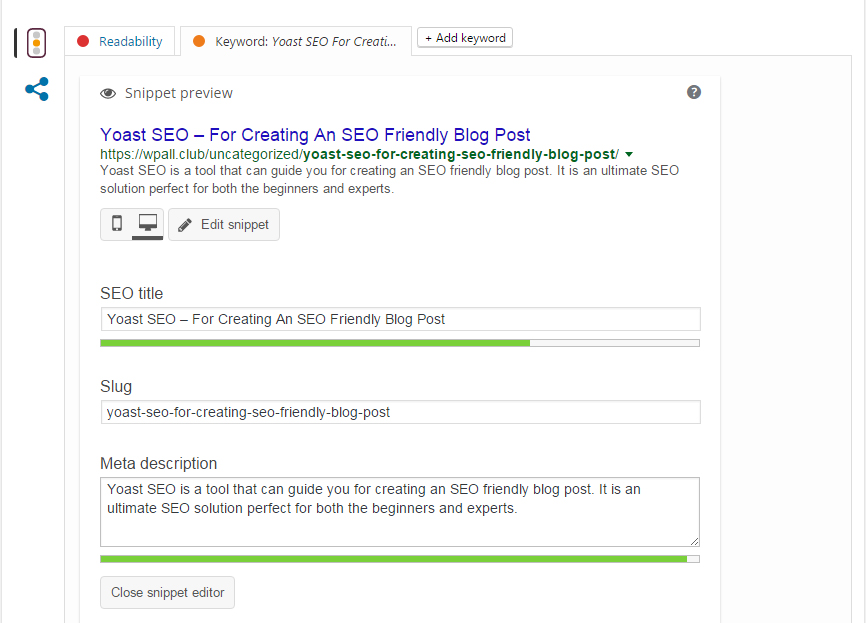Click inside the SEO title field
866x623 pixels.
click(400, 319)
